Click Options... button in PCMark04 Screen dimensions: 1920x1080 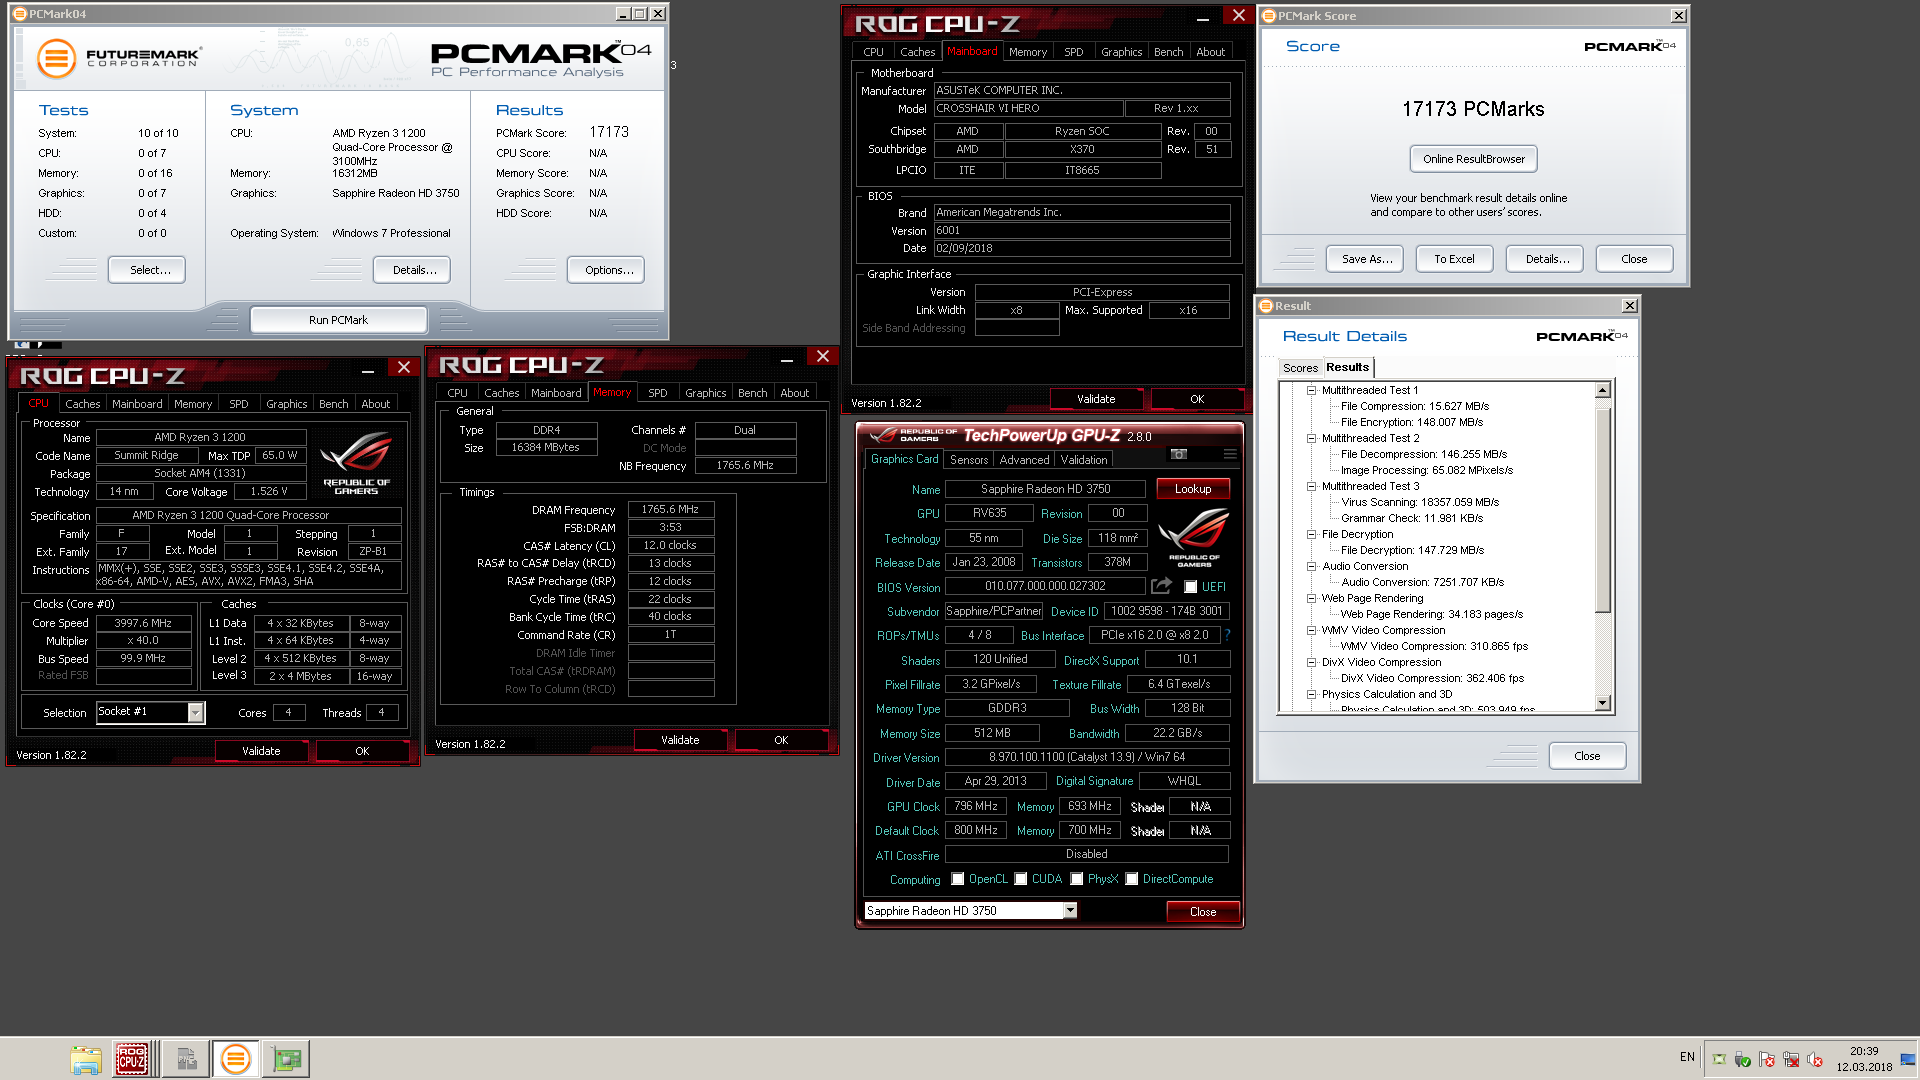(607, 270)
